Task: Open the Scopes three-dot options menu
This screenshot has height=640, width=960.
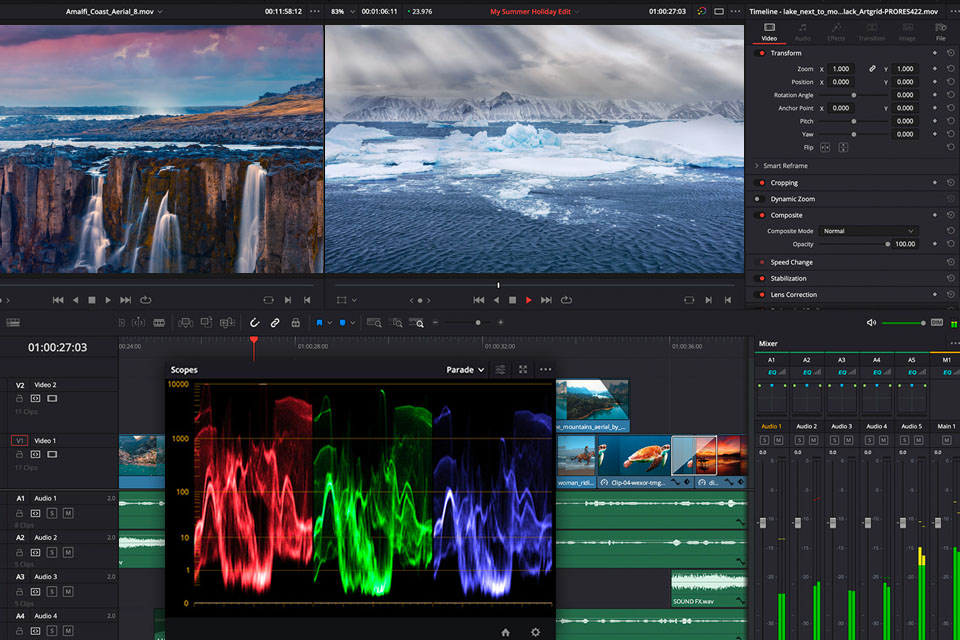Action: coord(546,370)
